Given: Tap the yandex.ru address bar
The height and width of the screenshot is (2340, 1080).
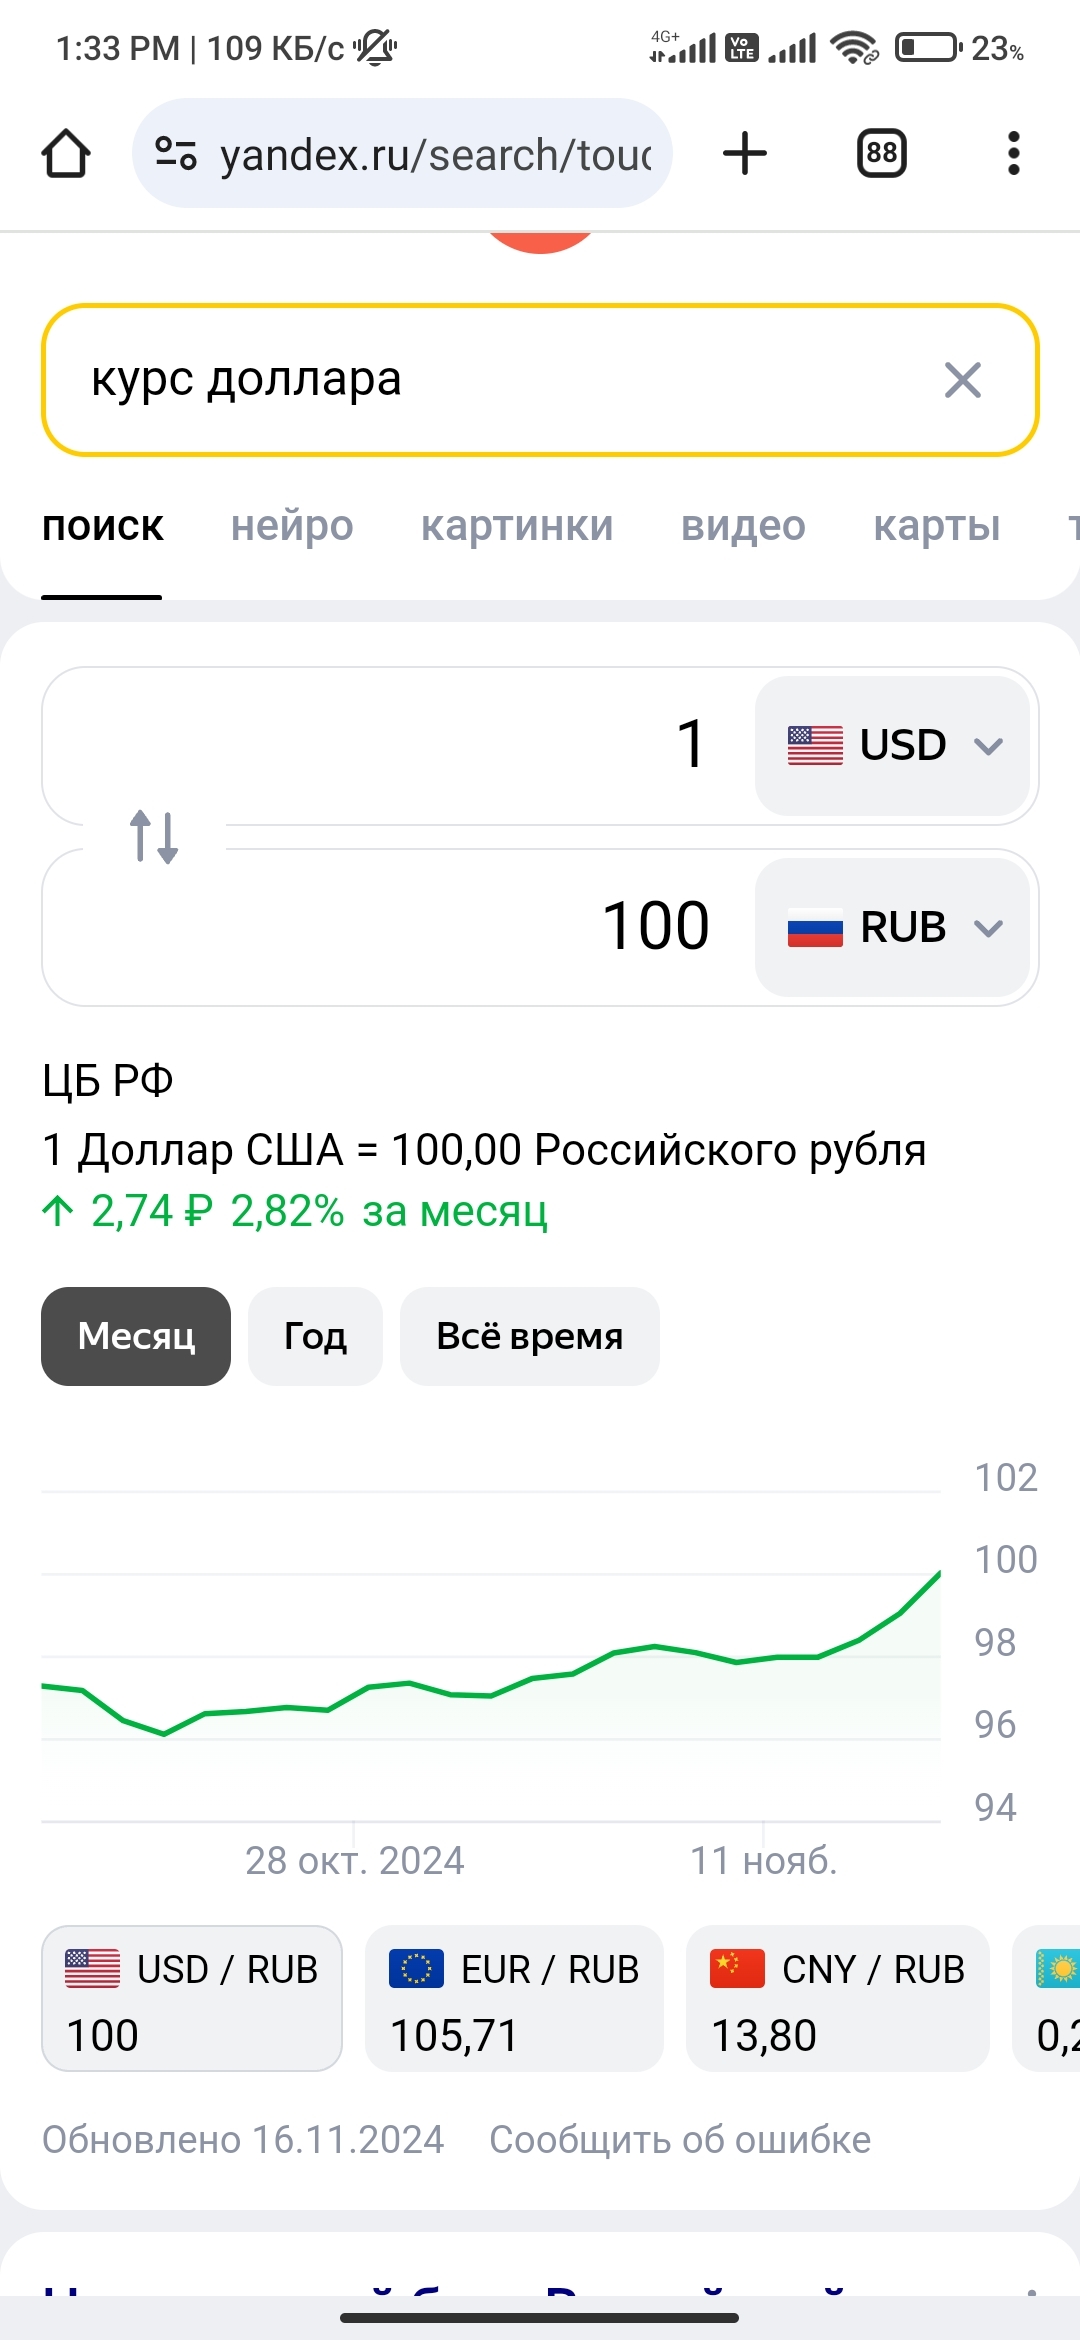Looking at the screenshot, I should pyautogui.click(x=435, y=155).
